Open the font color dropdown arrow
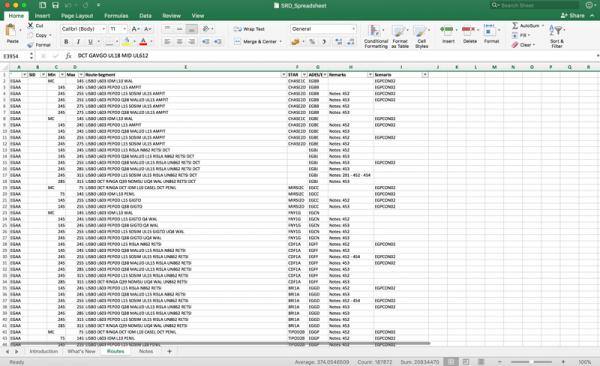Screen dimensions: 600x366 [x=152, y=41]
